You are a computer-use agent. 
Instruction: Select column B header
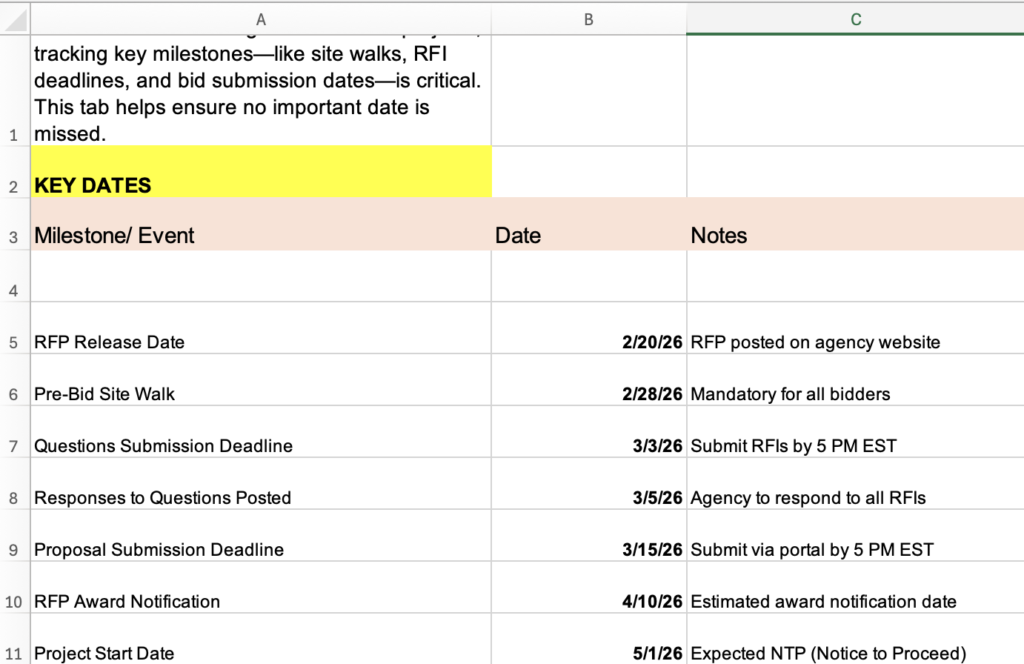588,18
